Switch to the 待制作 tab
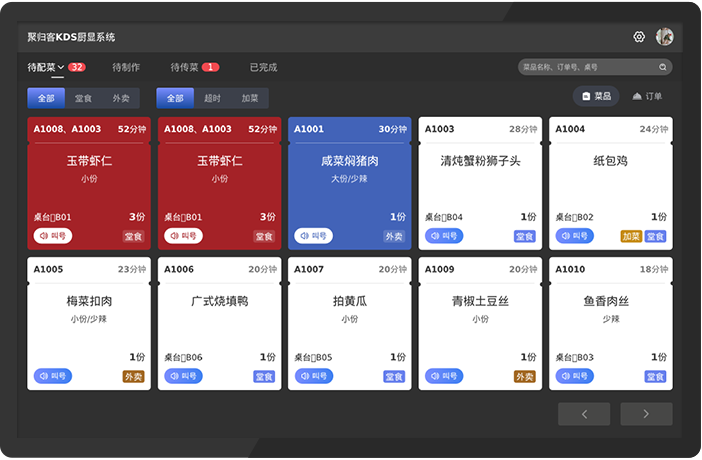The height and width of the screenshot is (460, 702). pos(126,67)
